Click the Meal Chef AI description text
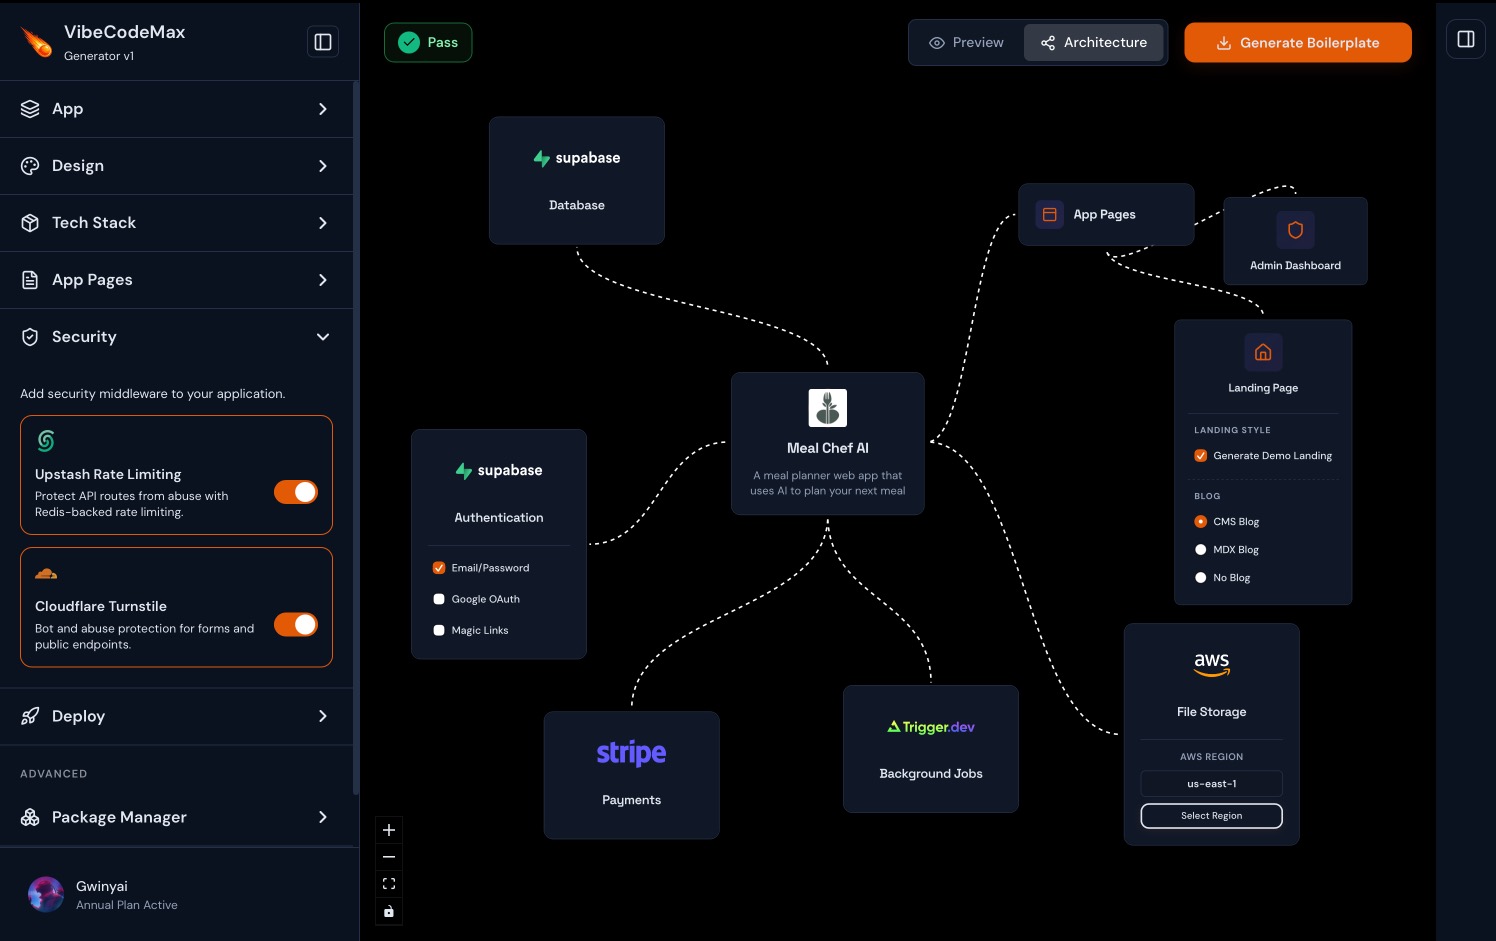The height and width of the screenshot is (941, 1496). click(x=828, y=483)
